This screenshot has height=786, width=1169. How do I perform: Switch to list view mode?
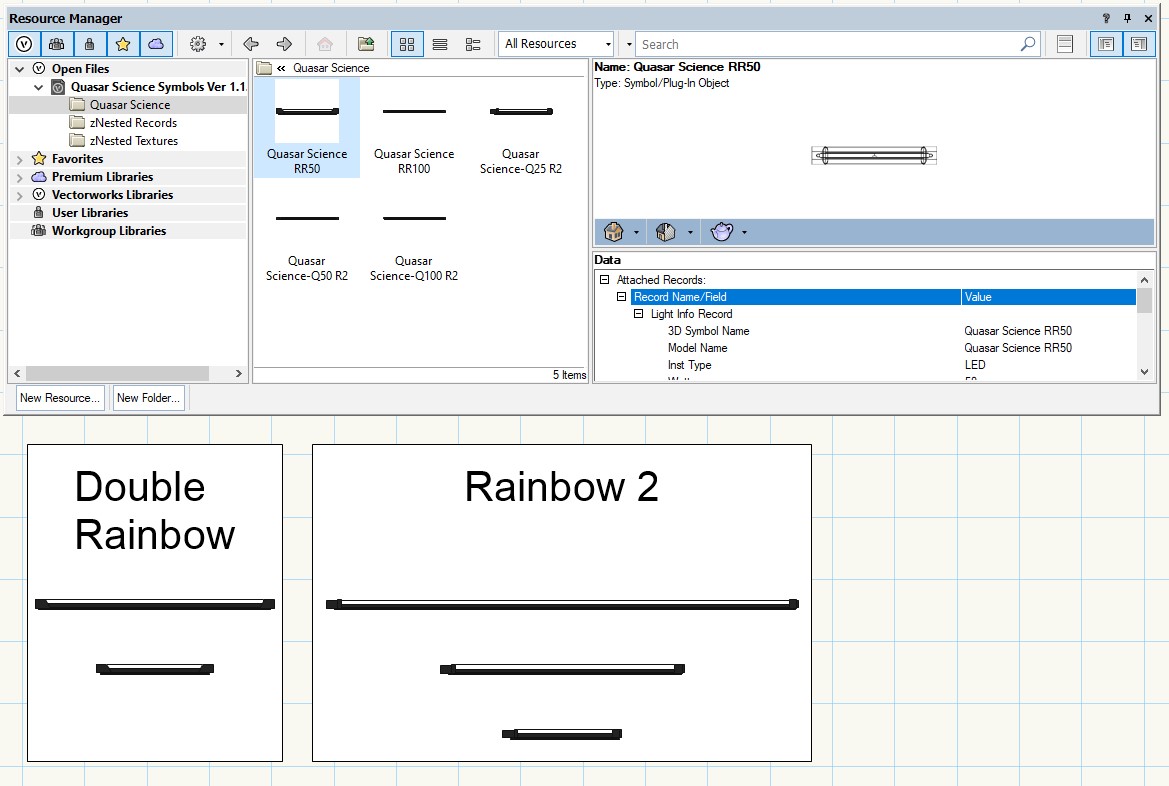tap(440, 44)
